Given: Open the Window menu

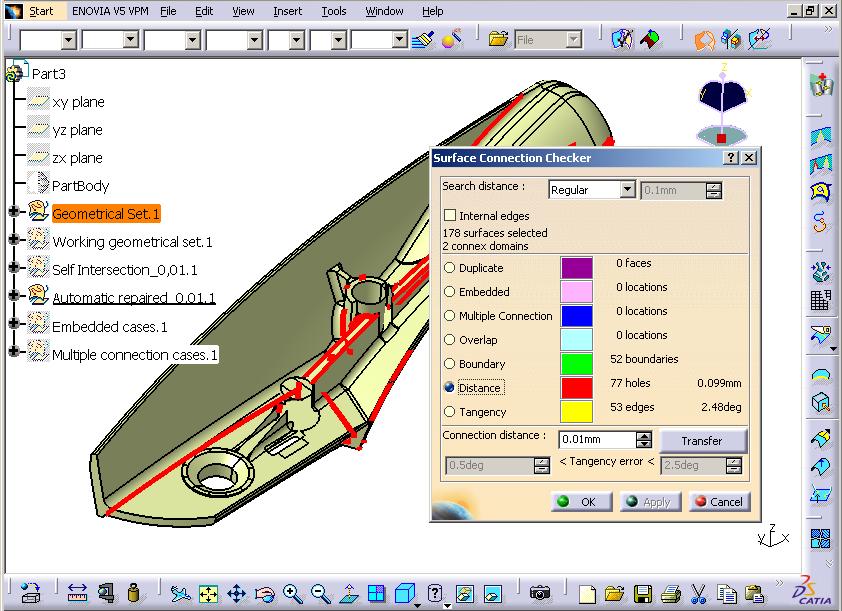Looking at the screenshot, I should pos(384,11).
